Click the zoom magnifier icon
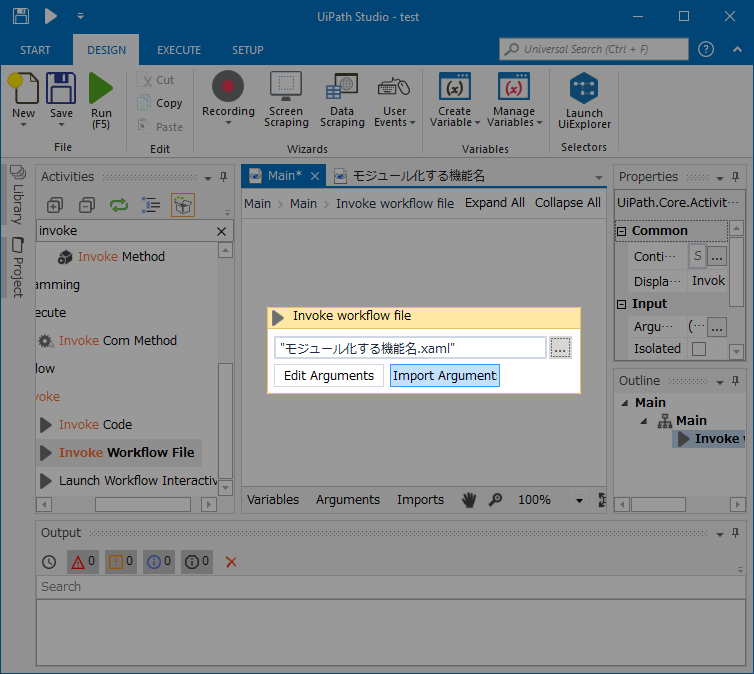Screen dimensions: 754x674 (x=495, y=500)
